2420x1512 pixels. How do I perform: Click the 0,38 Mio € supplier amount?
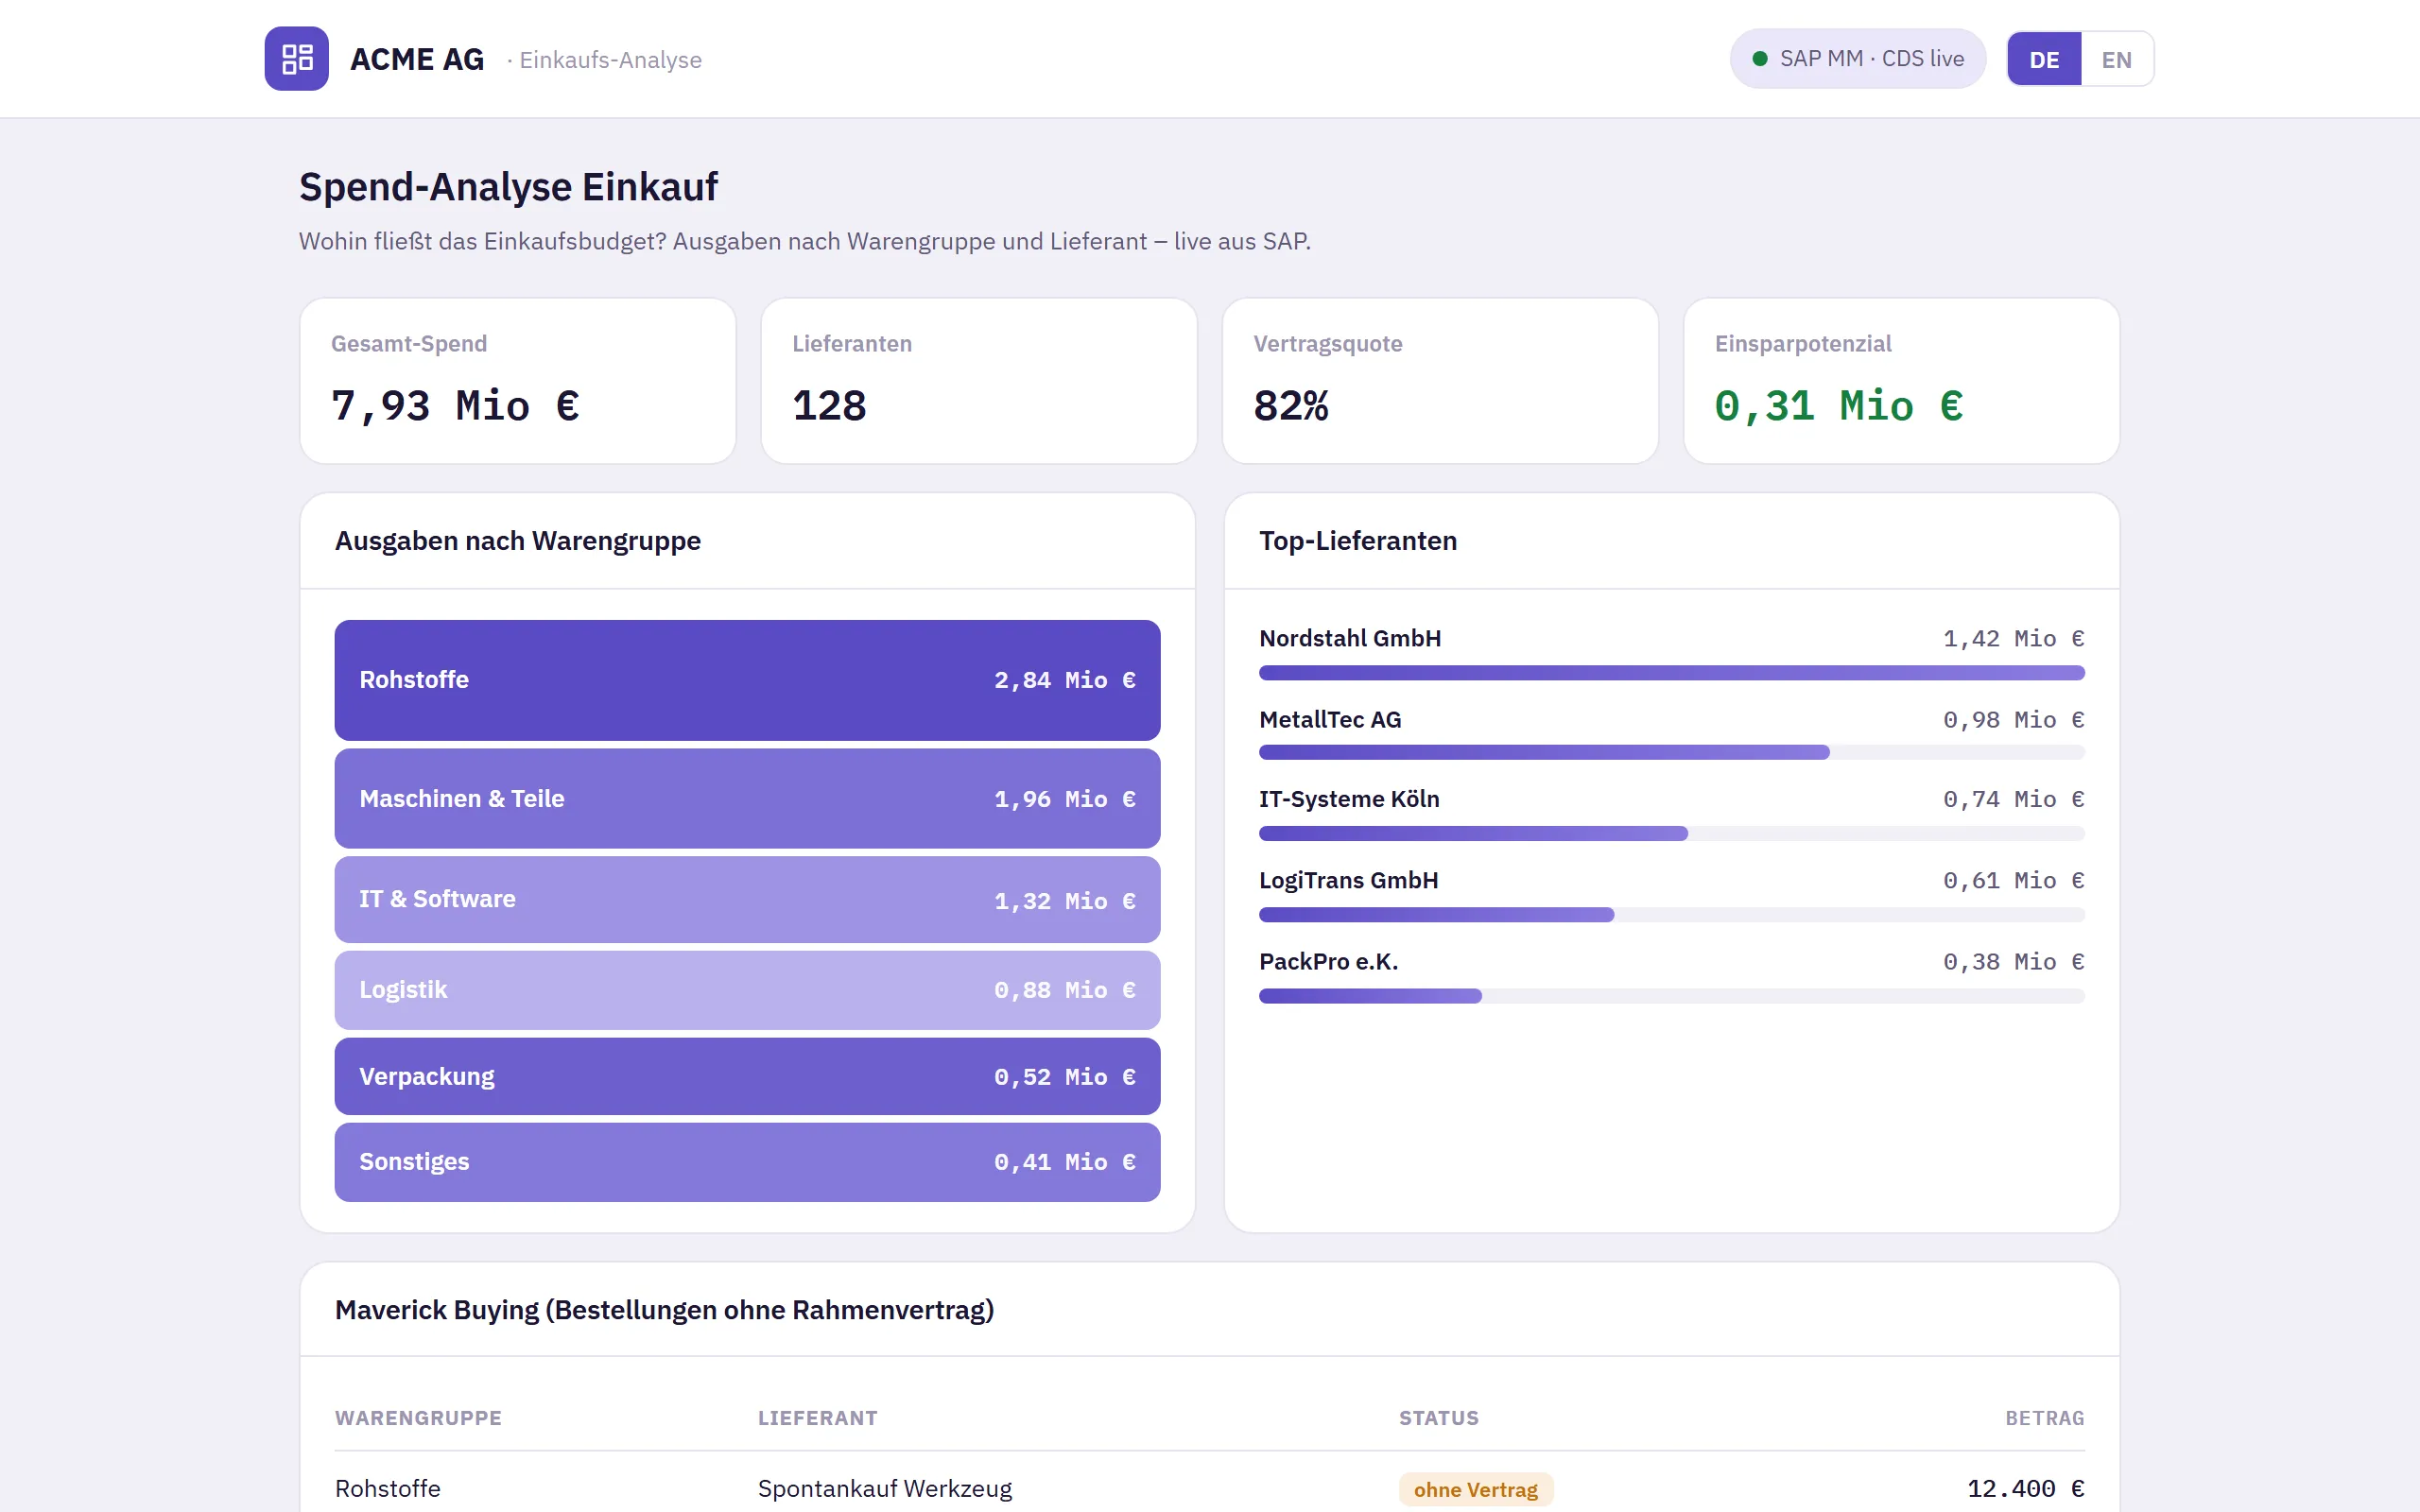click(2013, 961)
